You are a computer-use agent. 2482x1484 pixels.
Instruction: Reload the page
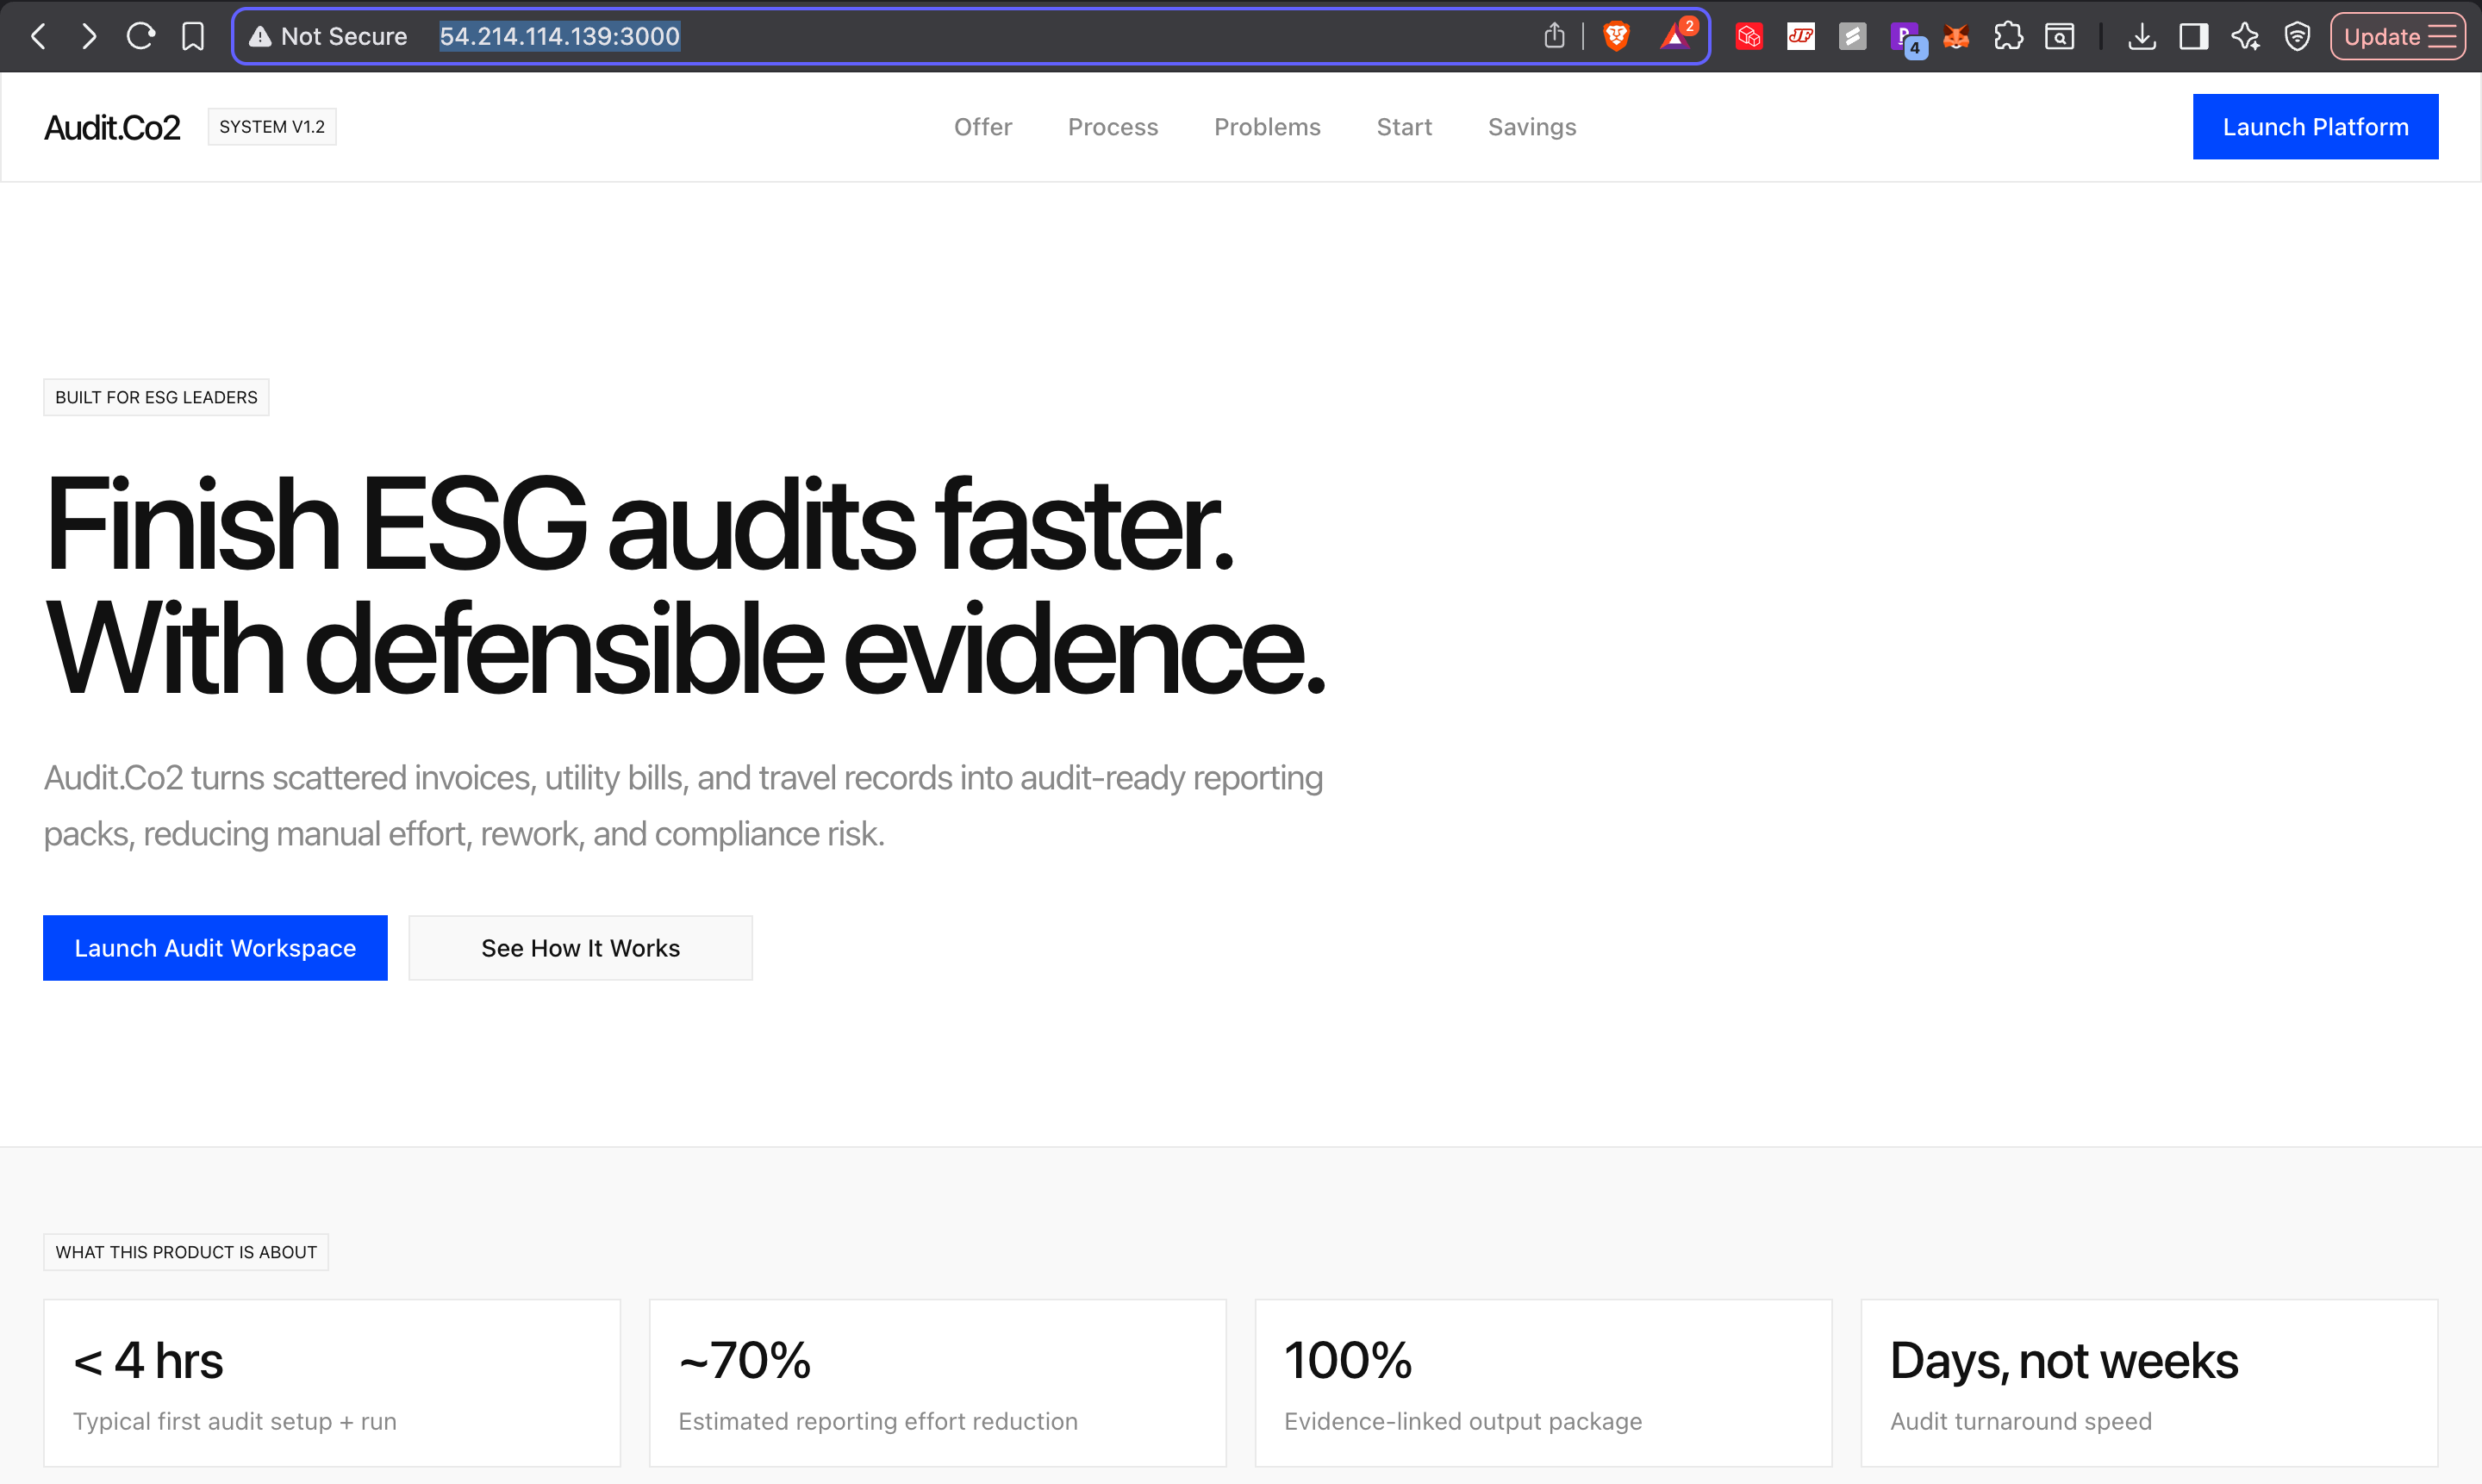coord(141,37)
